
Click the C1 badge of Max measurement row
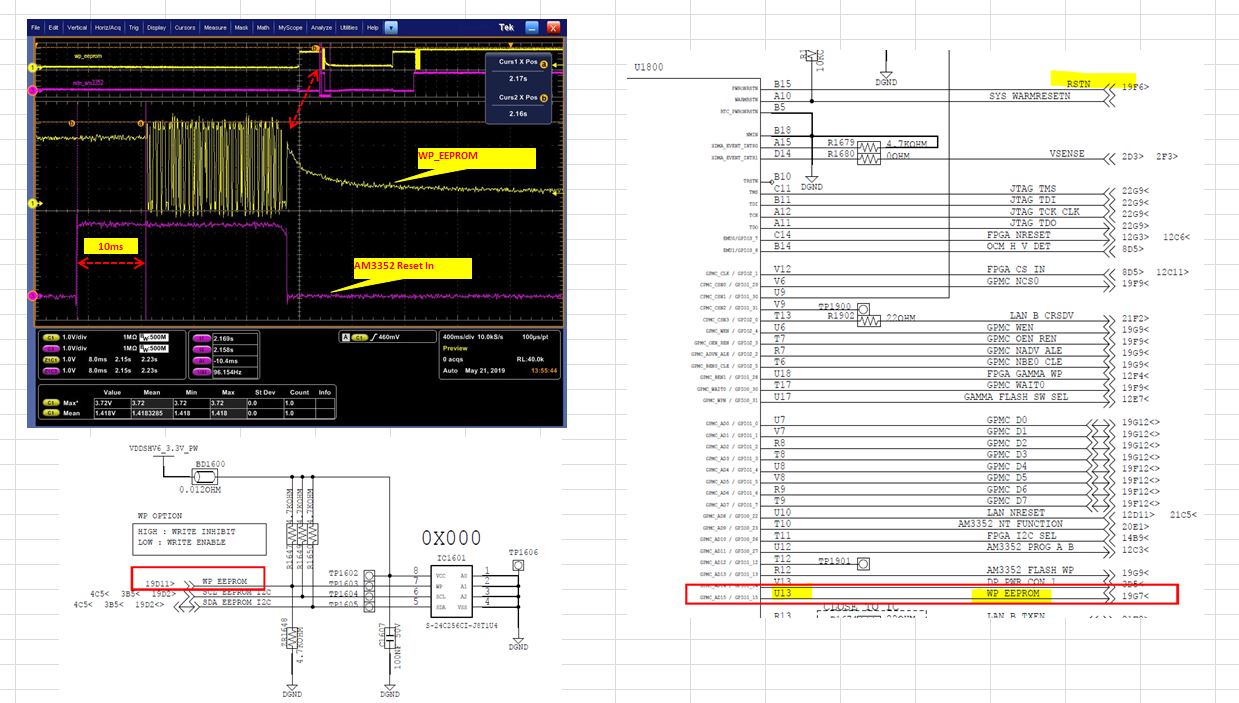[51, 403]
